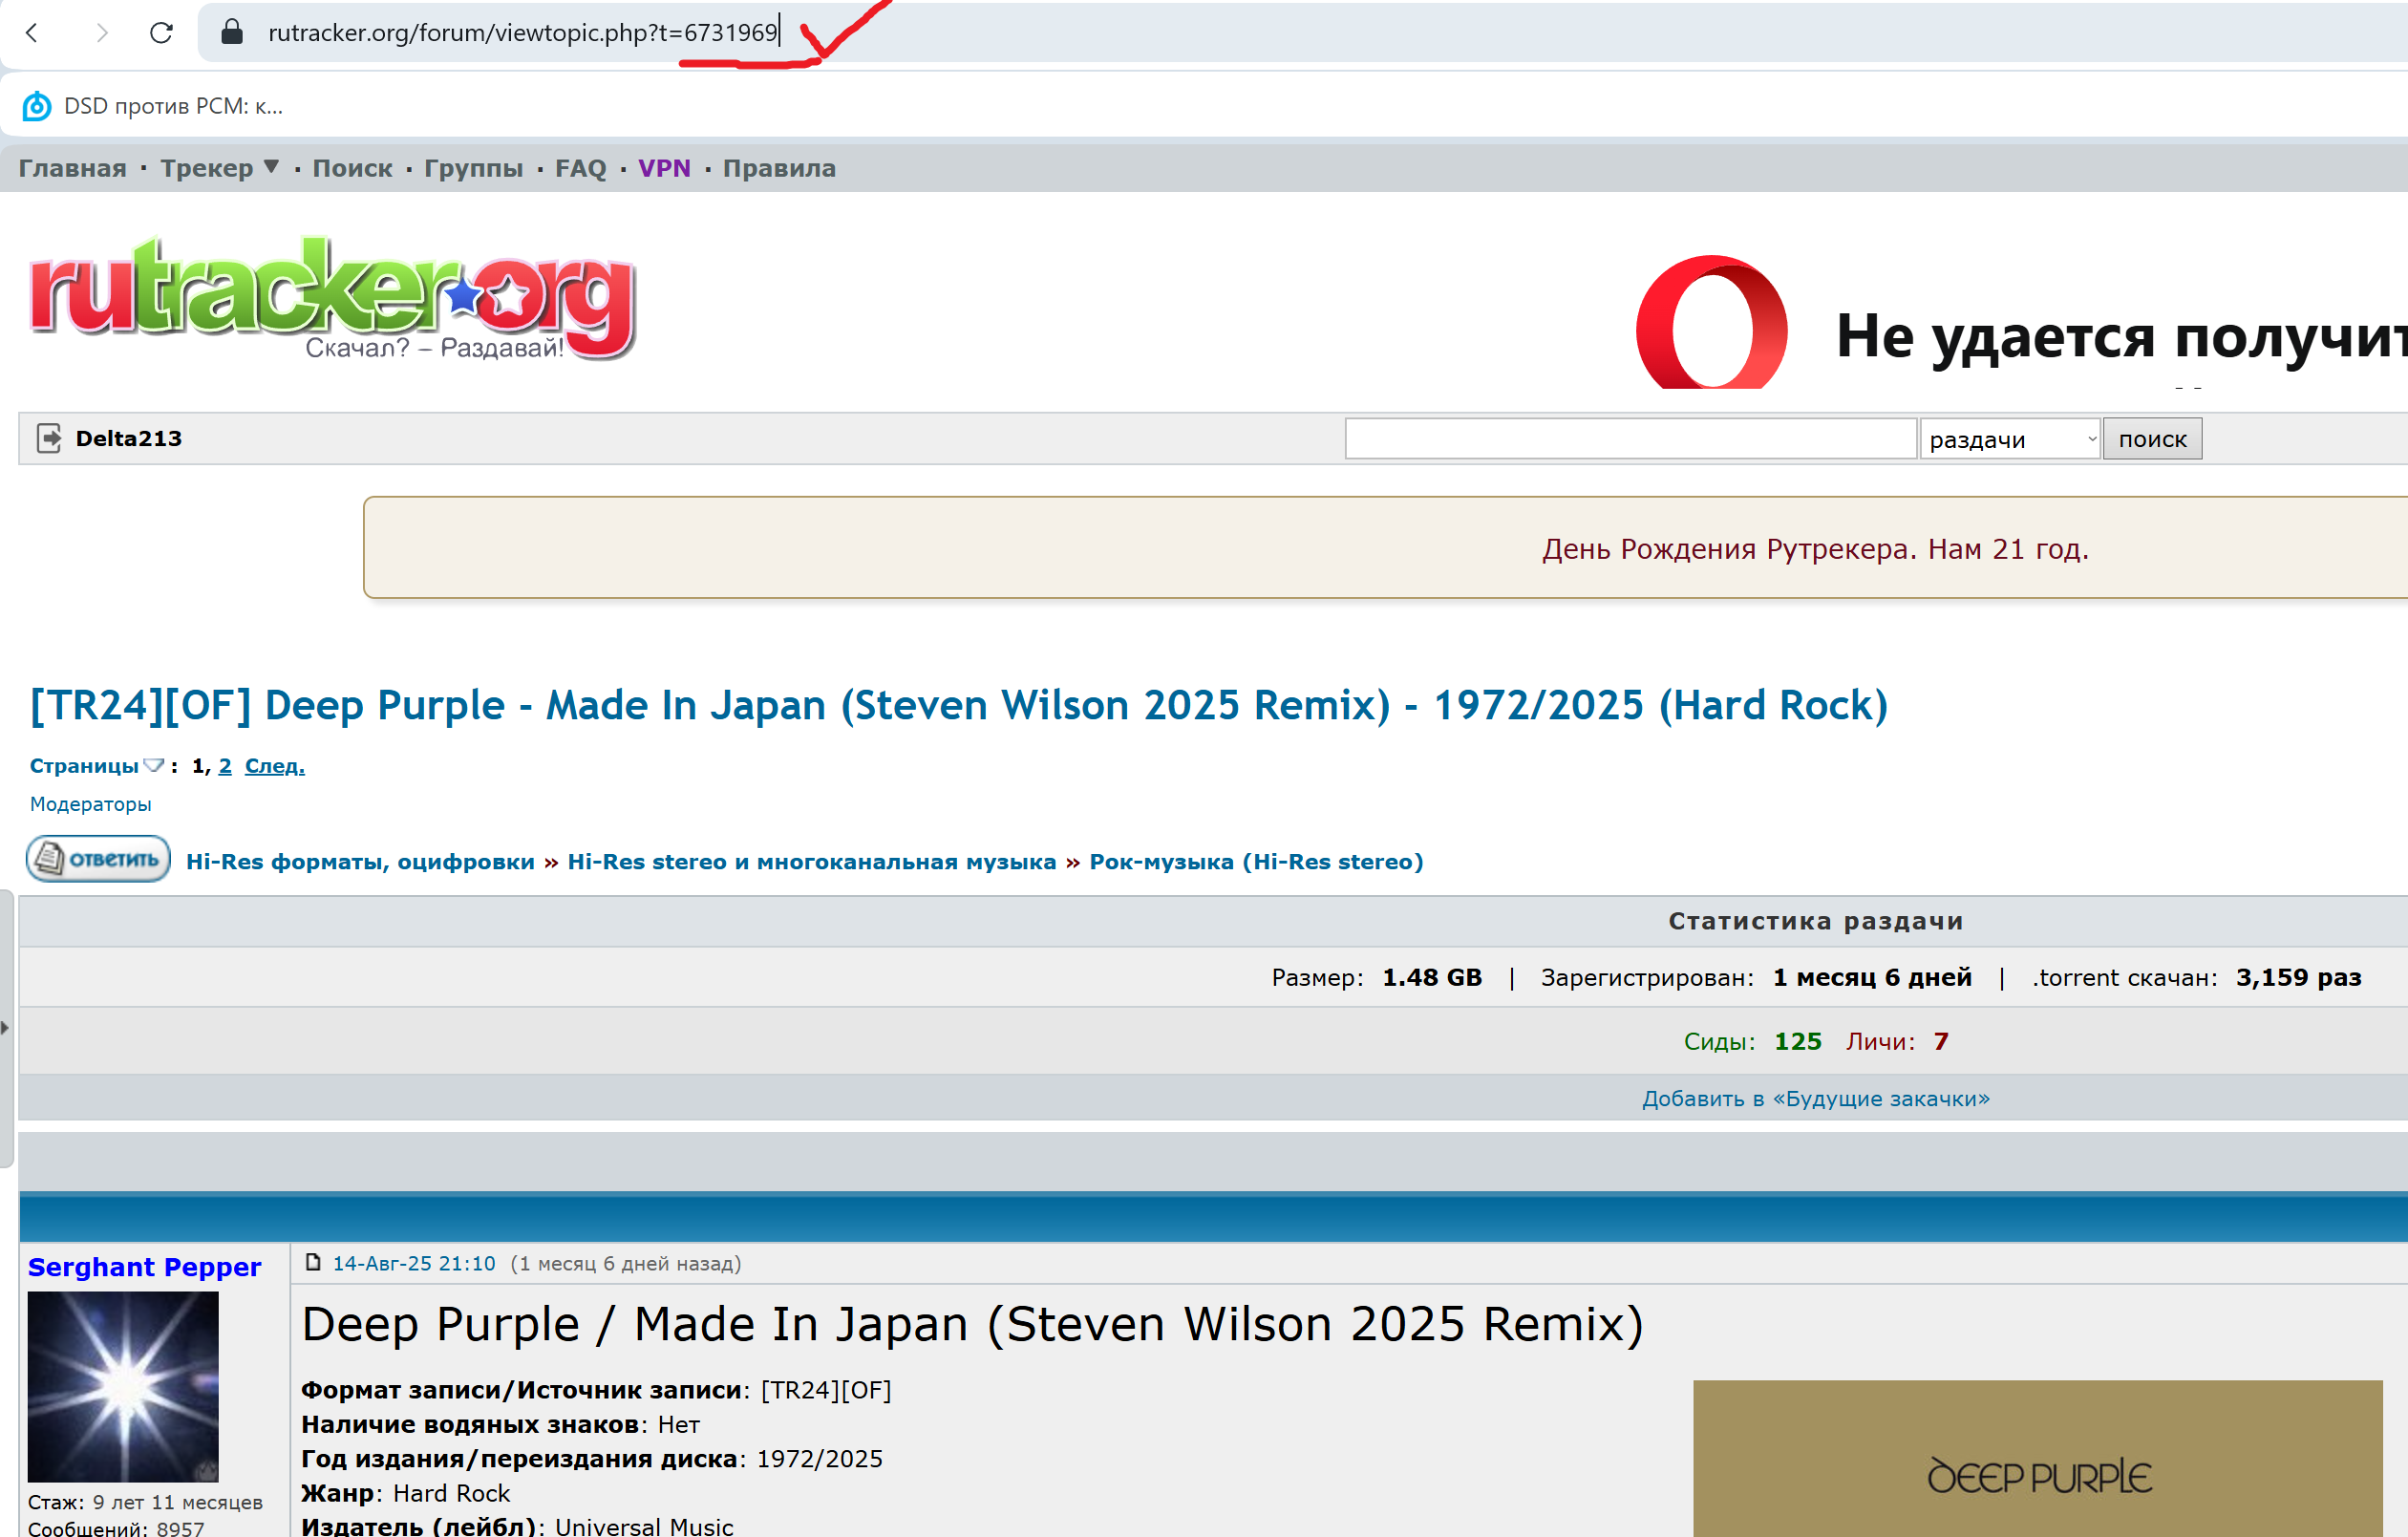Expand the Страницы page dropdown

pos(97,766)
